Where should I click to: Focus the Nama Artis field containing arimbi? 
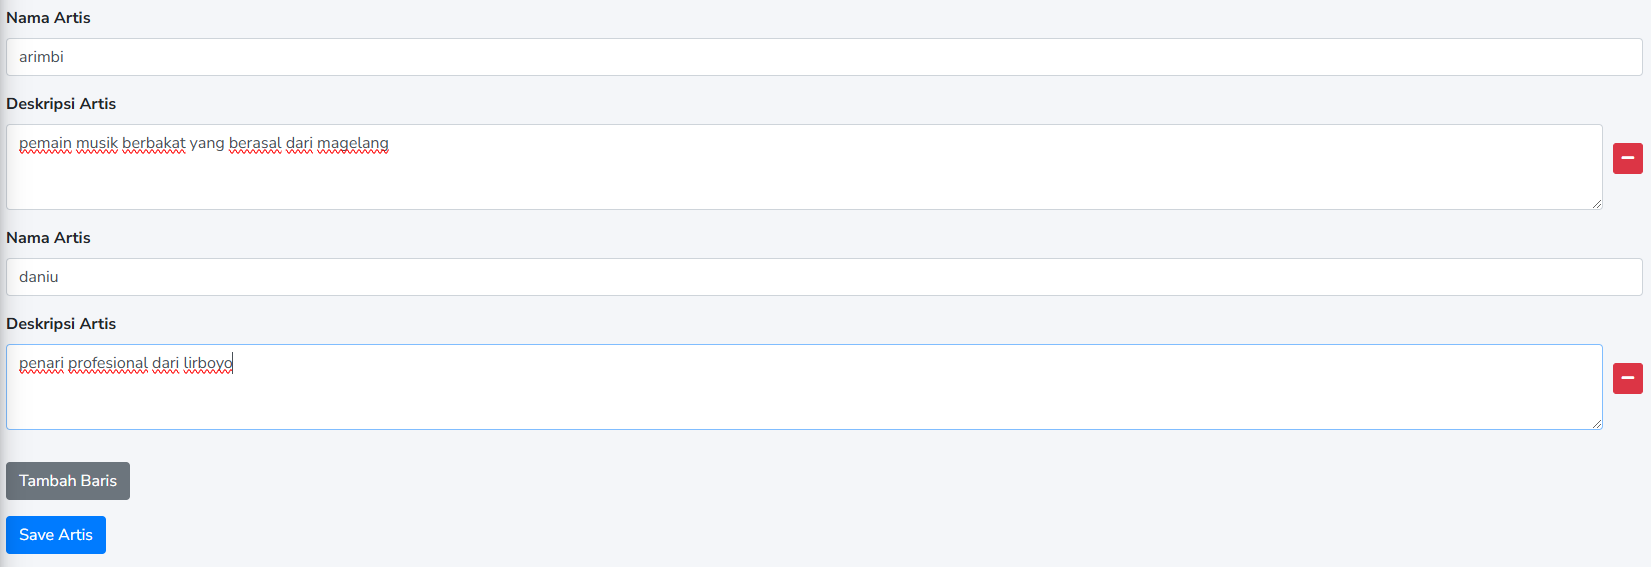(x=823, y=57)
